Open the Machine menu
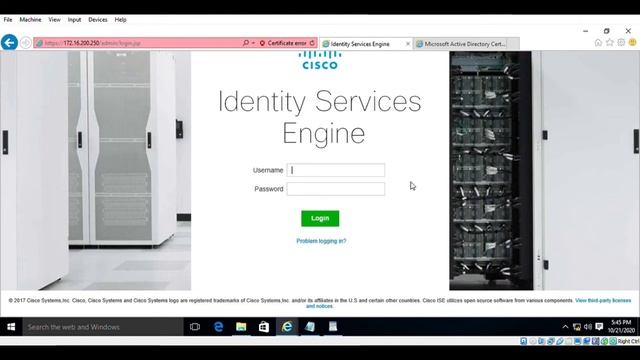Screen dimensions: 640x360 point(30,20)
